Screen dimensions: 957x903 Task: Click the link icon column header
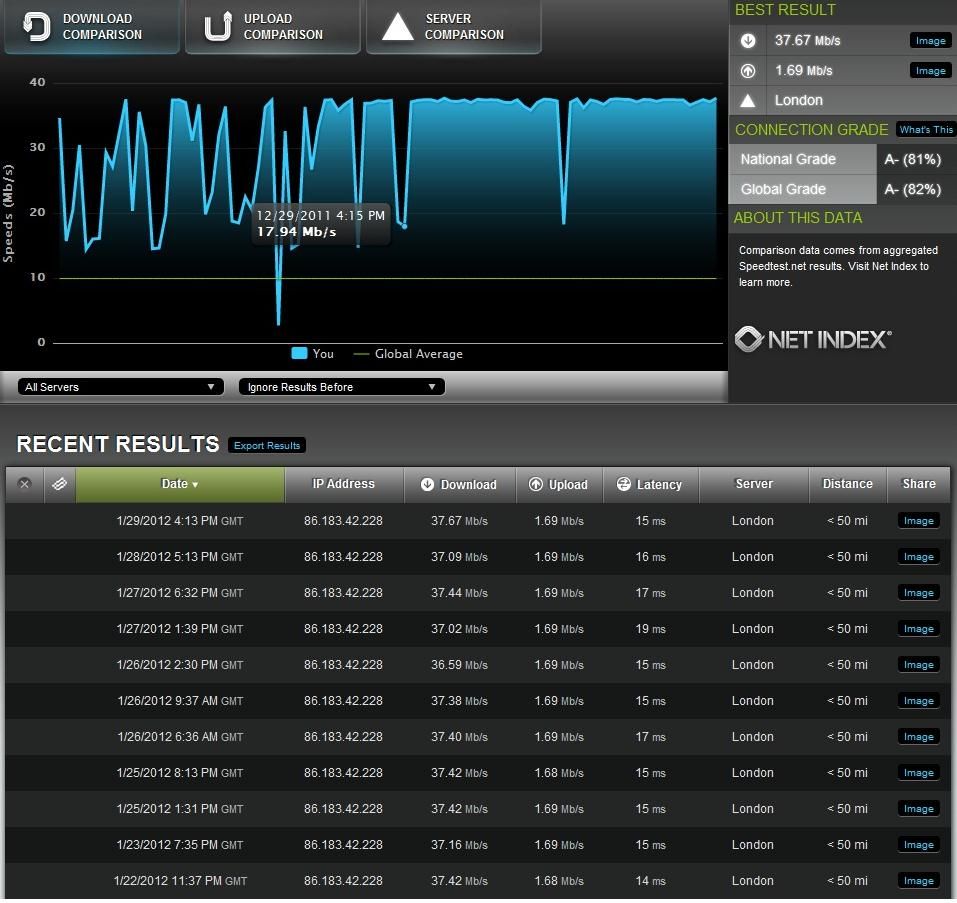59,484
